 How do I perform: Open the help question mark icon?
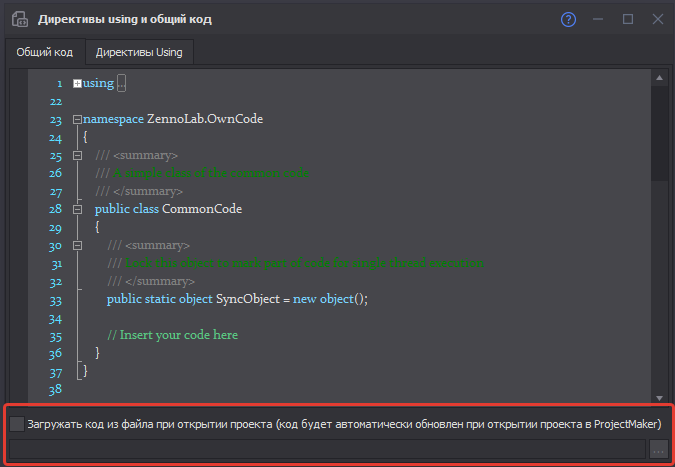click(568, 19)
